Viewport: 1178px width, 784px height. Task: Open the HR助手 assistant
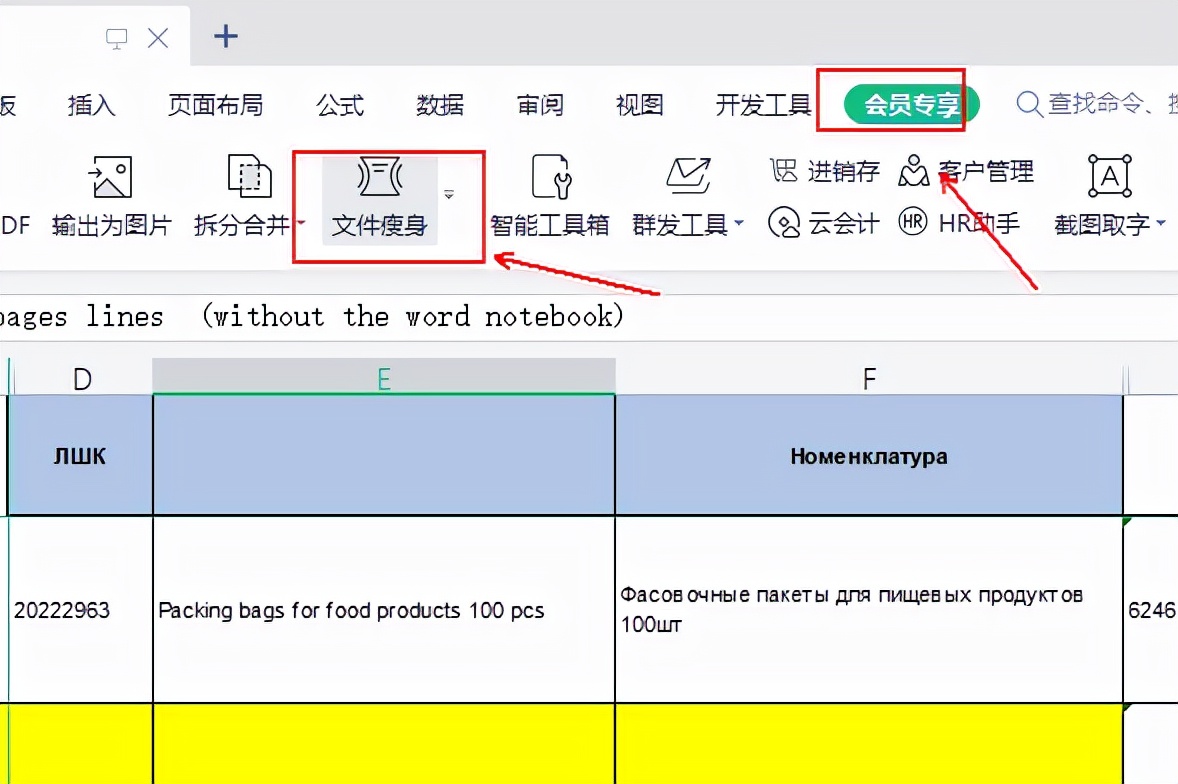point(960,223)
